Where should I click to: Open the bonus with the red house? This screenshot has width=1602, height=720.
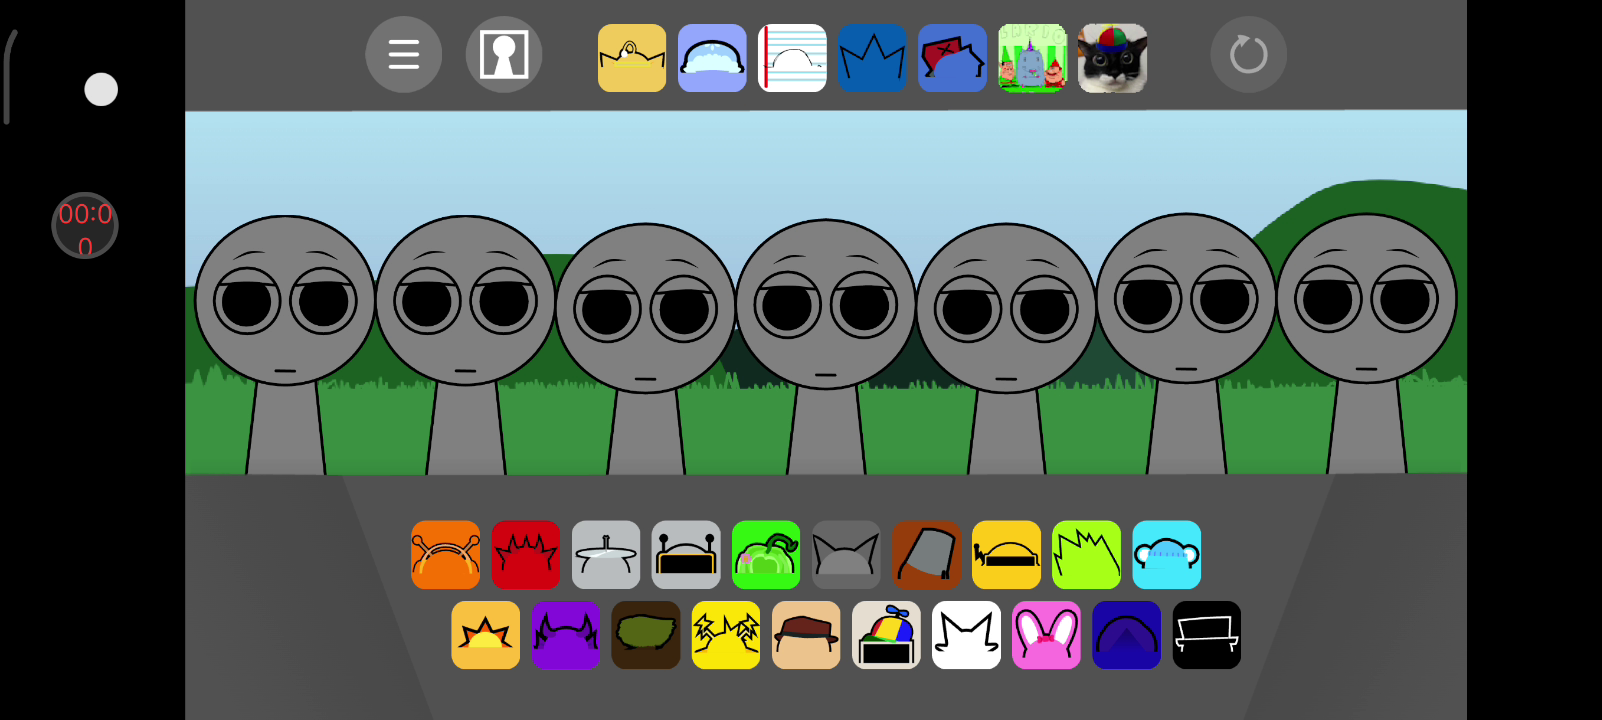(952, 58)
